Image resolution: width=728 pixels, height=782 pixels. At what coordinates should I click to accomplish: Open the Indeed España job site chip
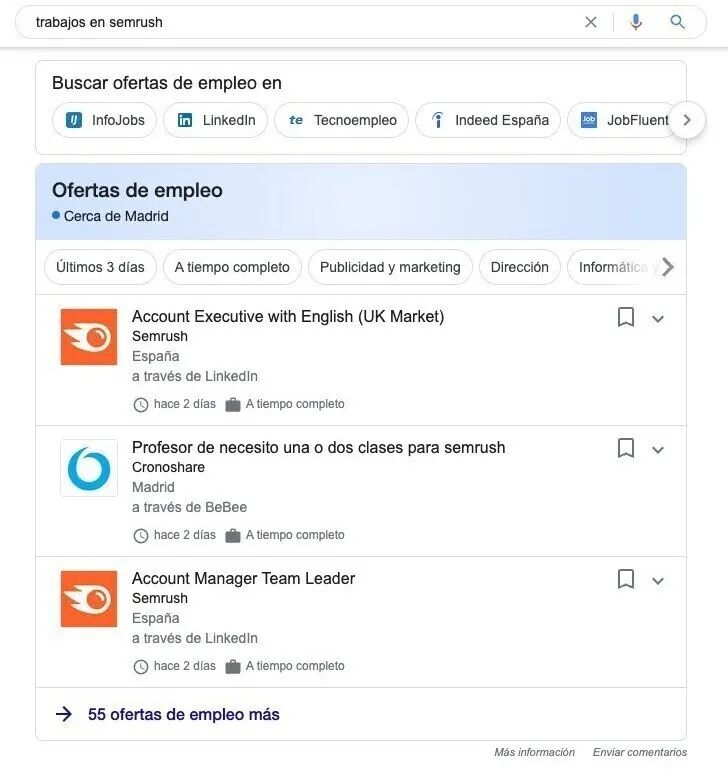[488, 120]
